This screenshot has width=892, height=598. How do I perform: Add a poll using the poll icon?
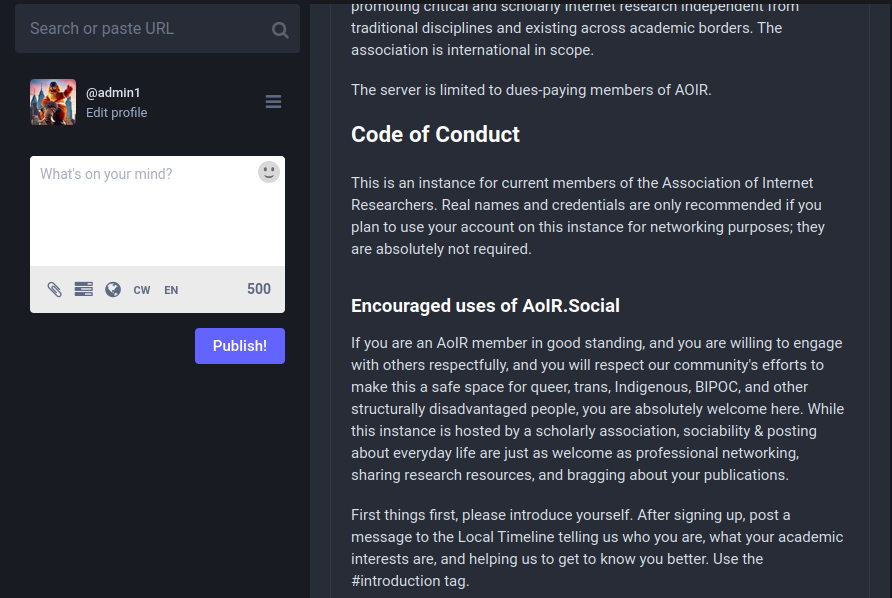click(83, 289)
